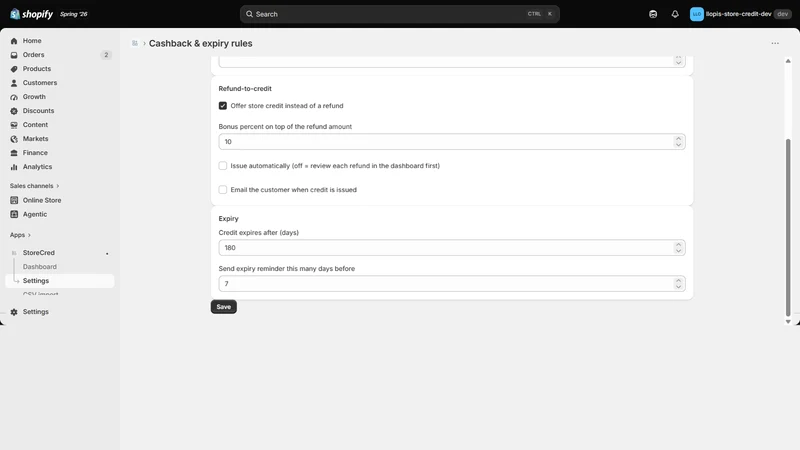Click scrollbar up arrow
The height and width of the screenshot is (450, 800).
coord(788,61)
